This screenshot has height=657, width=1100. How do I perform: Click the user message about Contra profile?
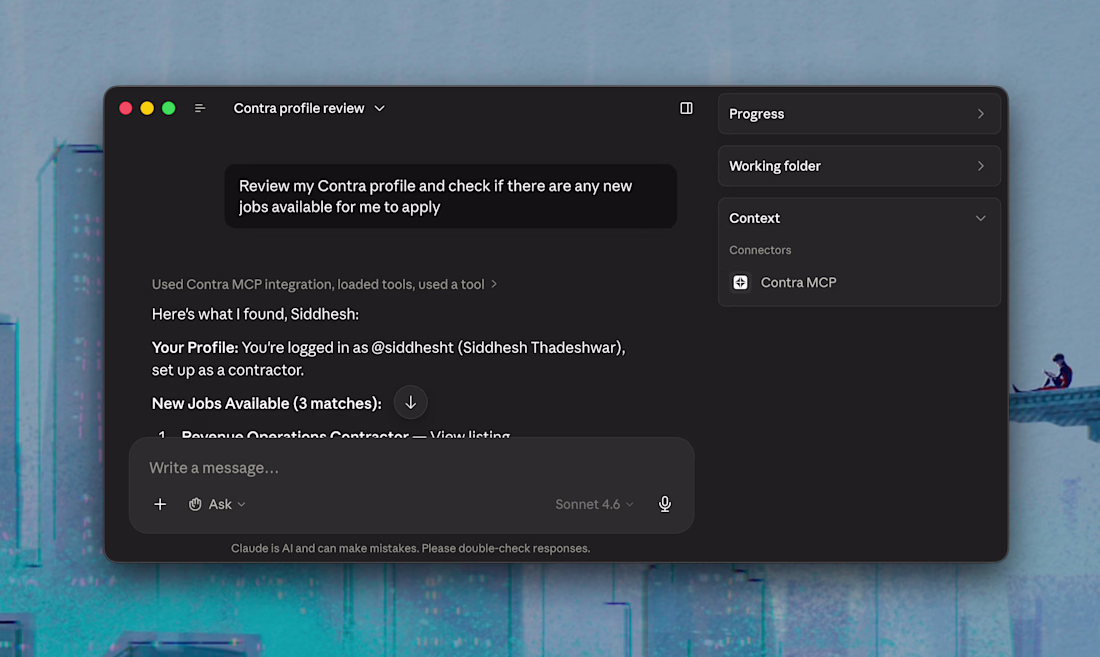coord(450,196)
